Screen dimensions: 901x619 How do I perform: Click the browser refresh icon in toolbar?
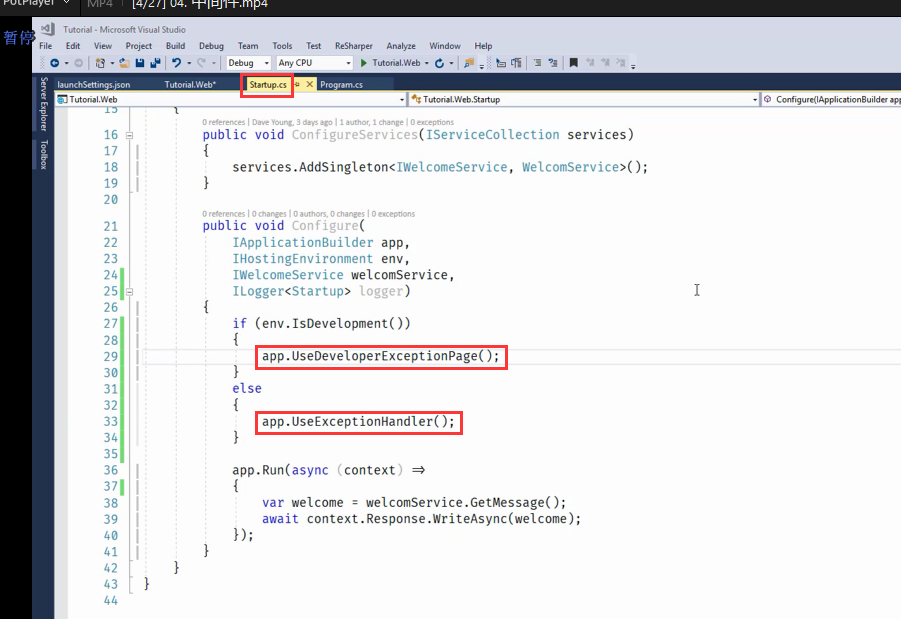(x=439, y=63)
